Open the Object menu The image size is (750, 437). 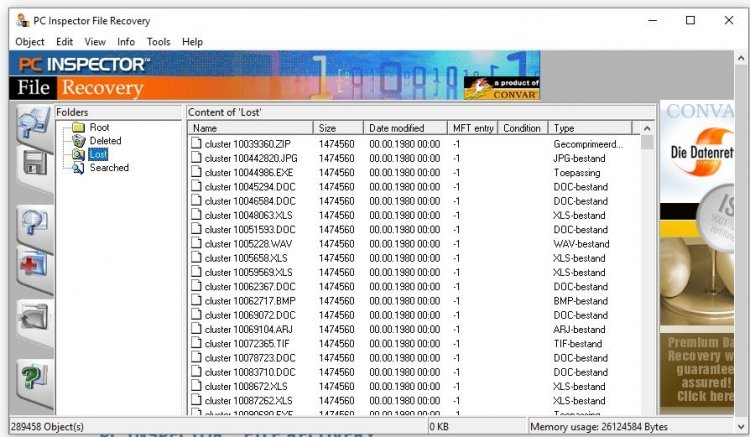(x=30, y=42)
